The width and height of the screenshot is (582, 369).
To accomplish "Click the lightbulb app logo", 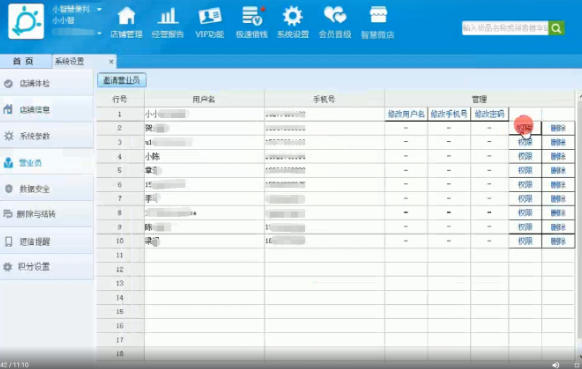I will tap(26, 21).
